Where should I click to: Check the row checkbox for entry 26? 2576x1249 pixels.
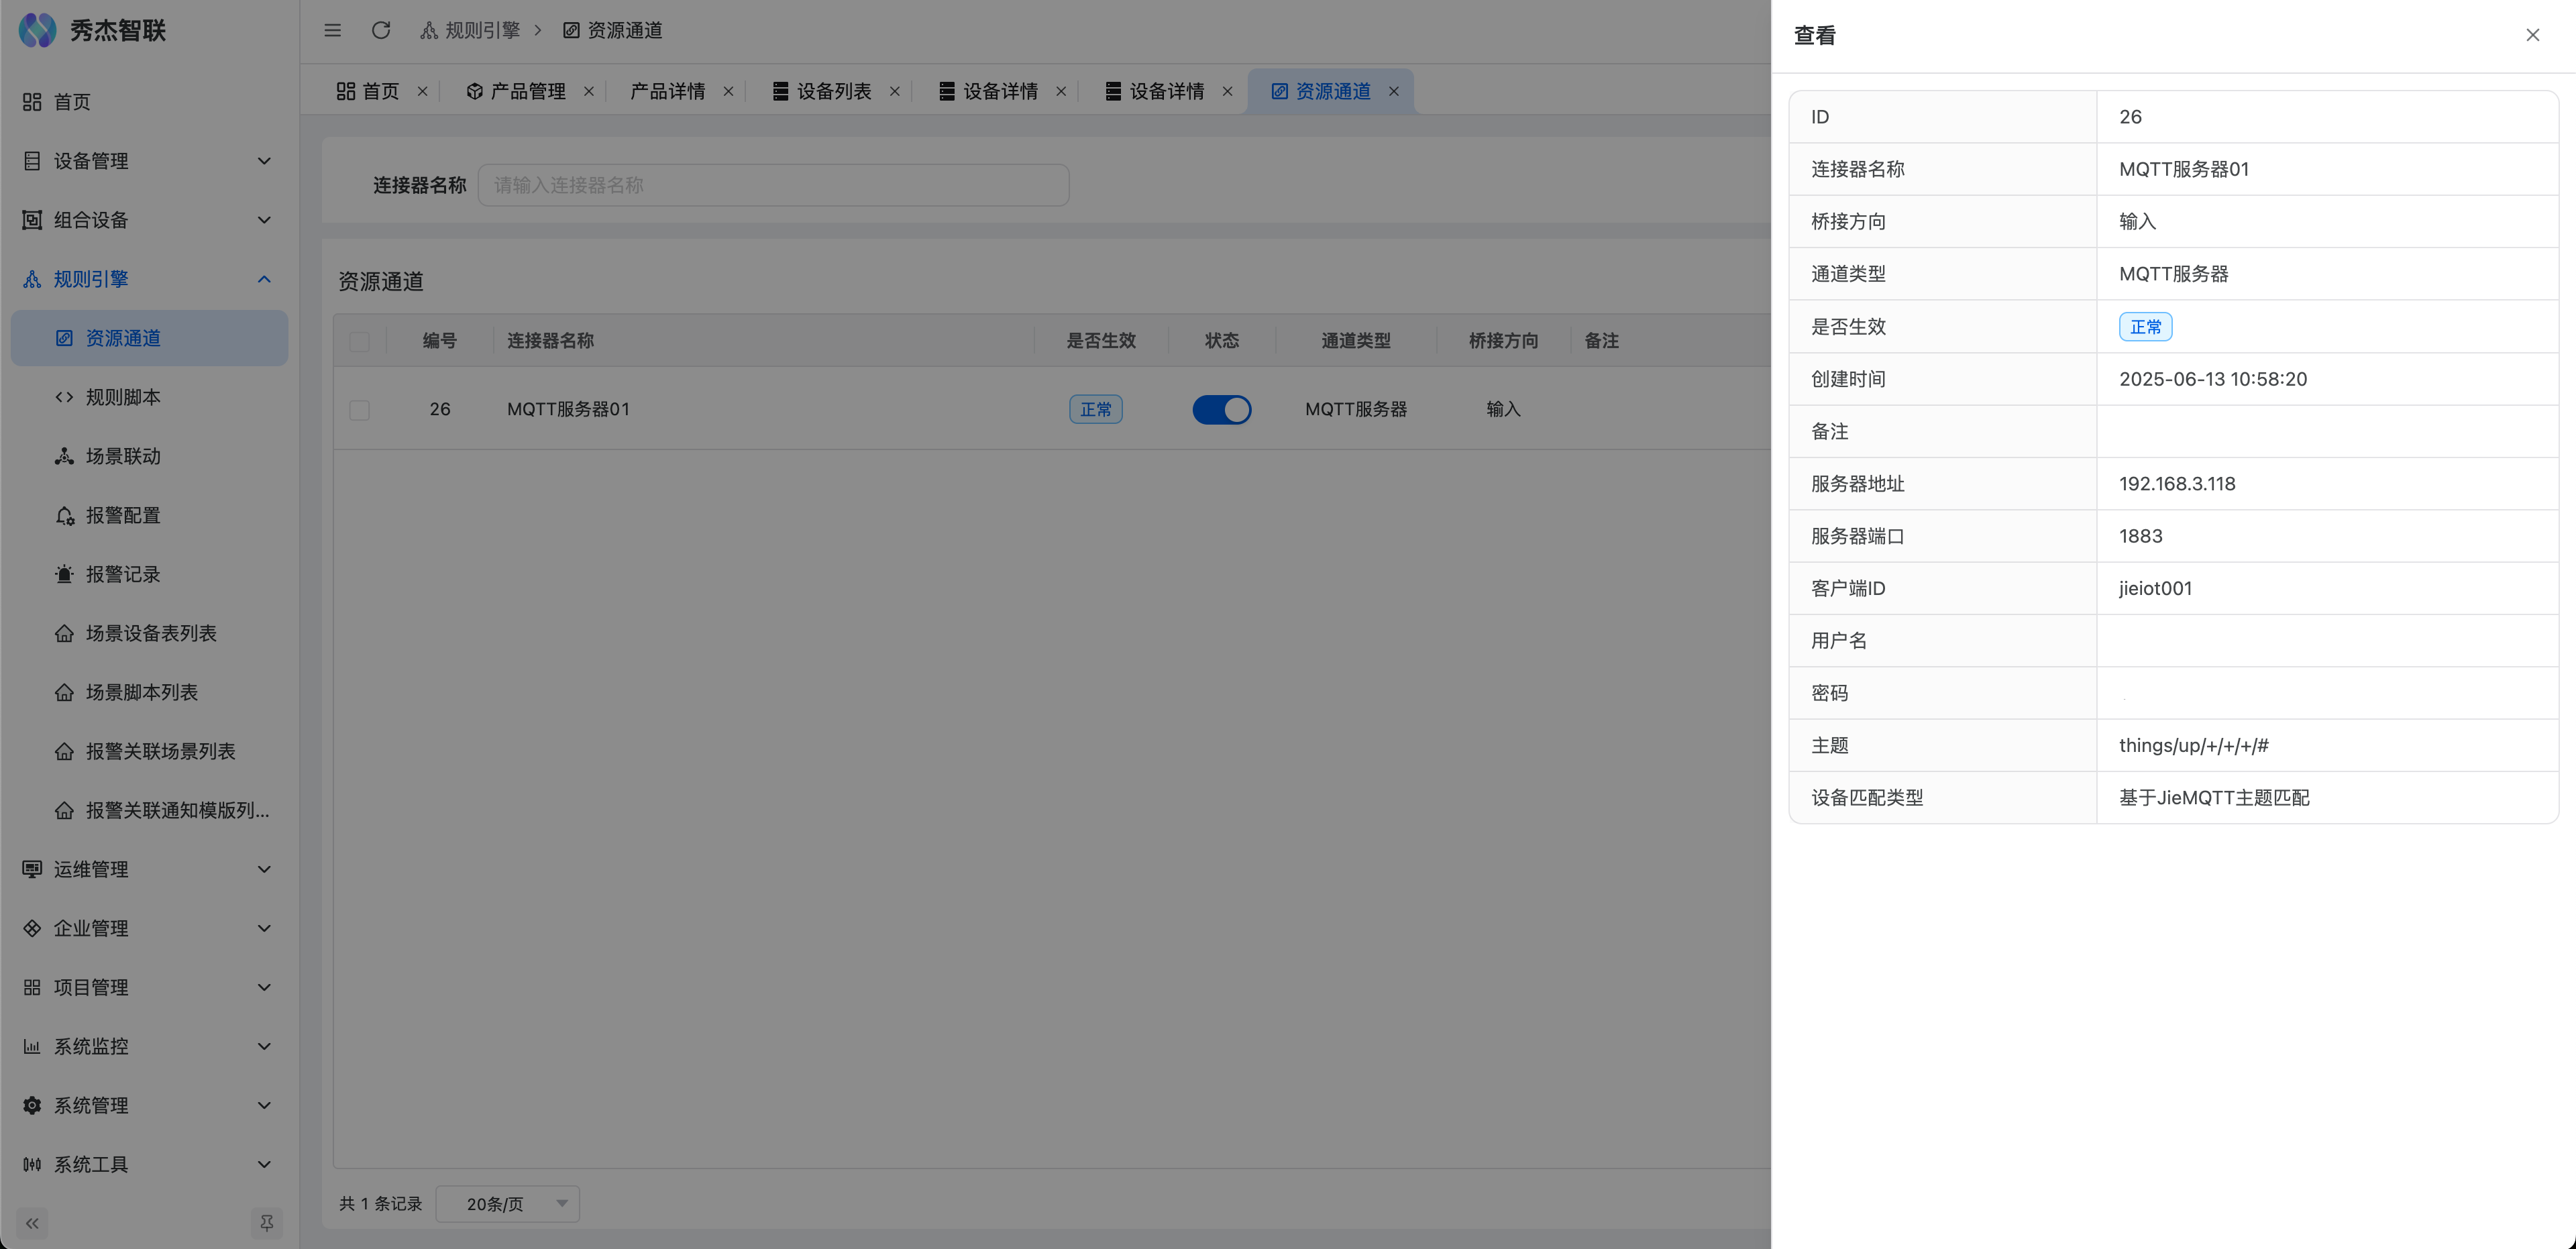(360, 409)
